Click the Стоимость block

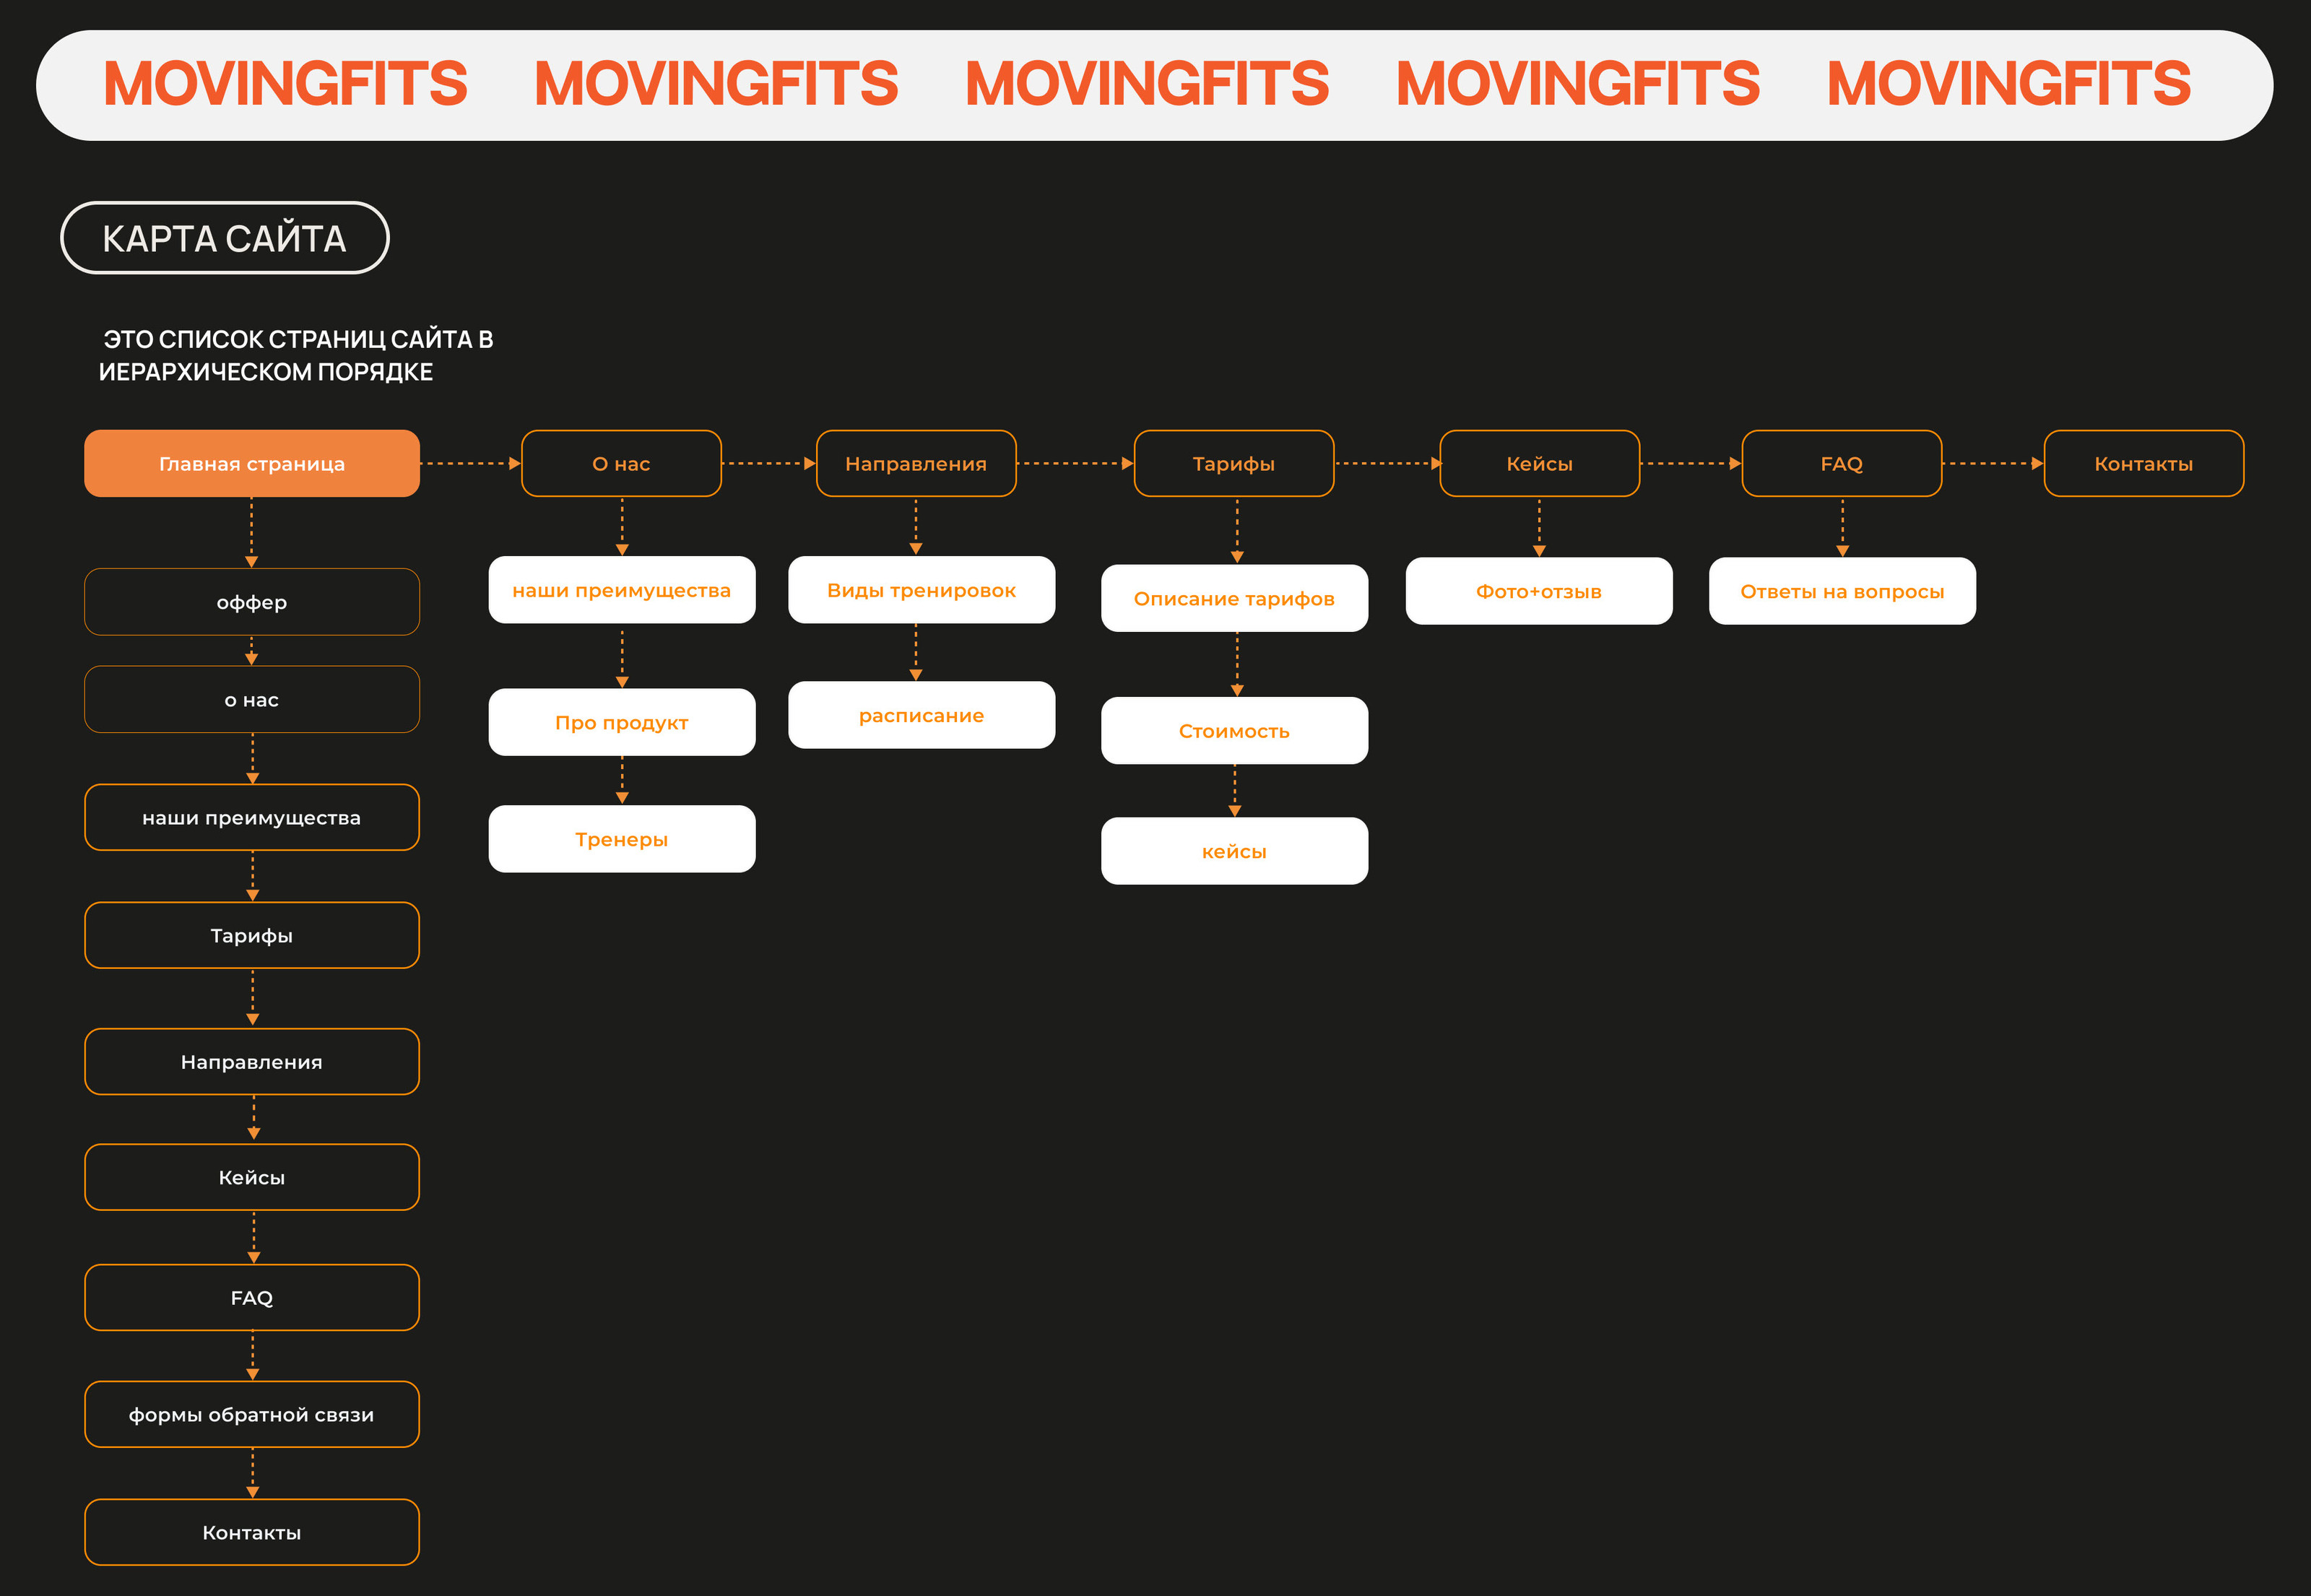click(x=1234, y=731)
